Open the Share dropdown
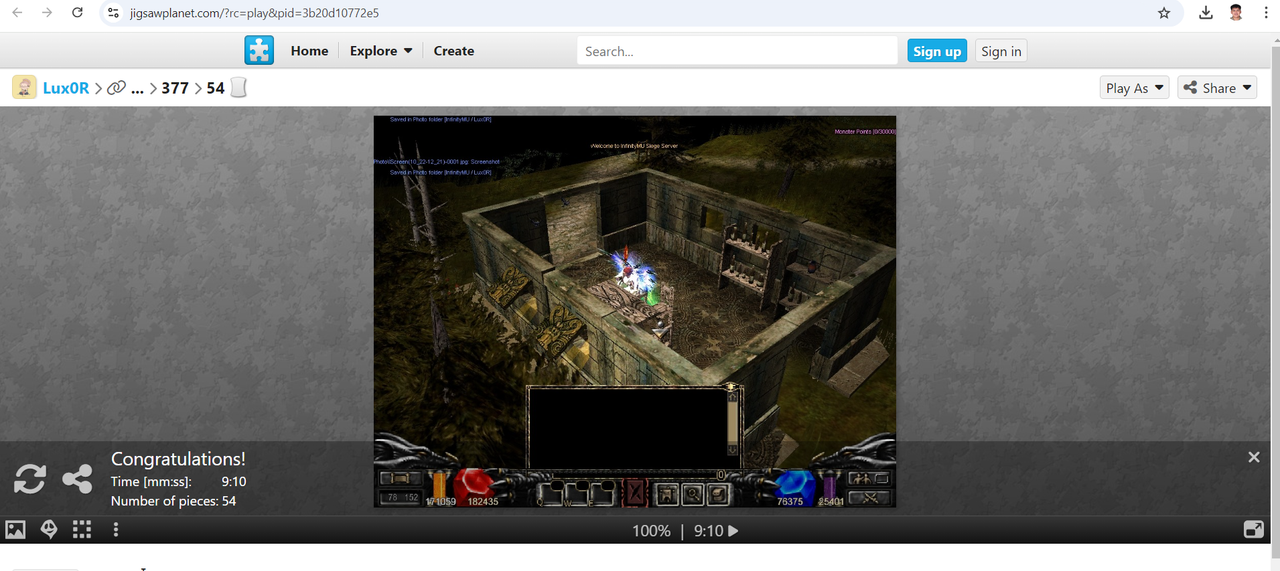The image size is (1280, 571). [x=1217, y=88]
